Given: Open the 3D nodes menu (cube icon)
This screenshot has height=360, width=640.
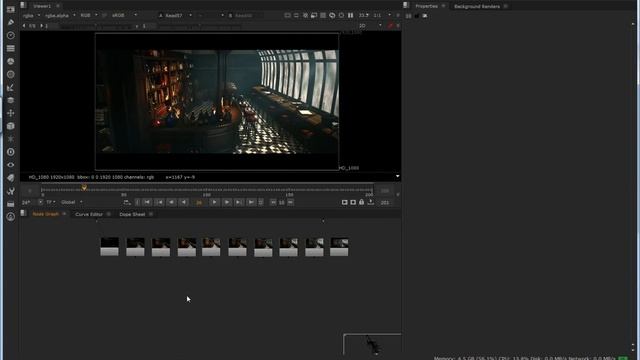Looking at the screenshot, I should coord(11,126).
